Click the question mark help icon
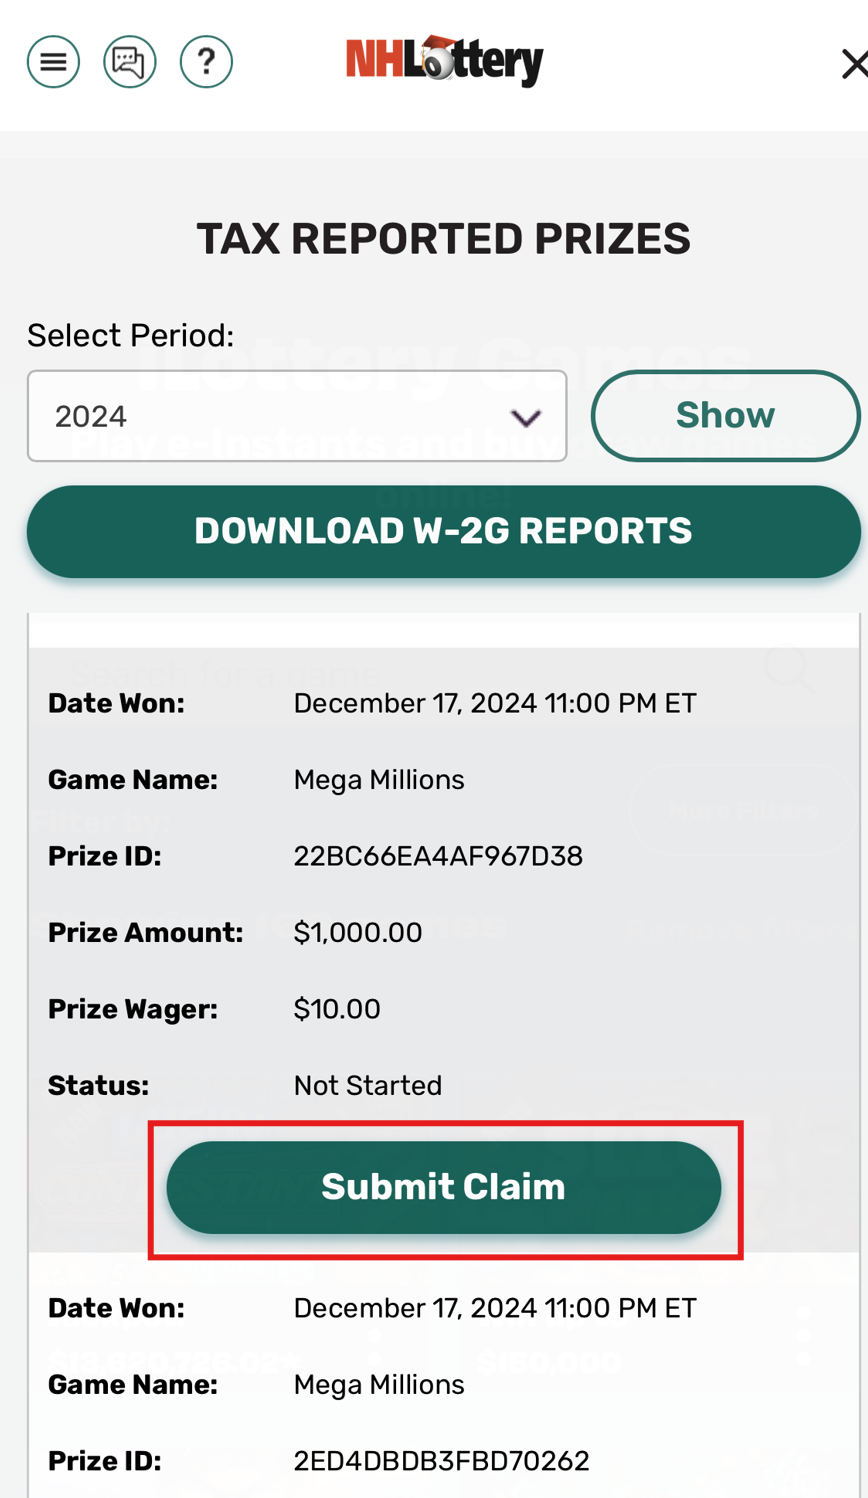This screenshot has width=868, height=1498. pyautogui.click(x=205, y=60)
